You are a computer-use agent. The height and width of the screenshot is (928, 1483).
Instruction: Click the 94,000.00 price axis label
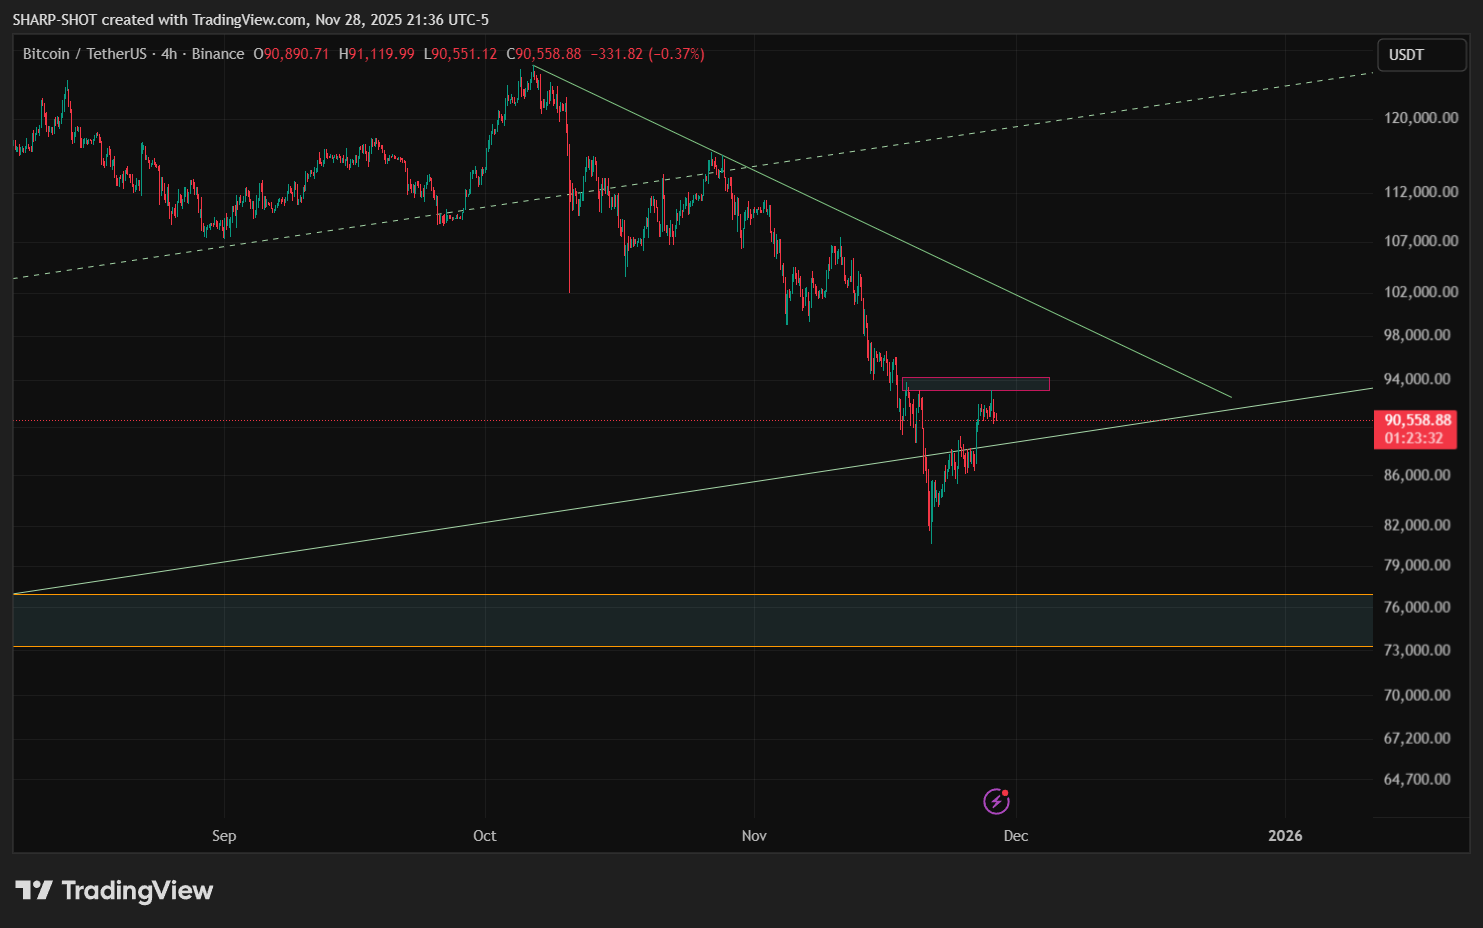[1417, 379]
